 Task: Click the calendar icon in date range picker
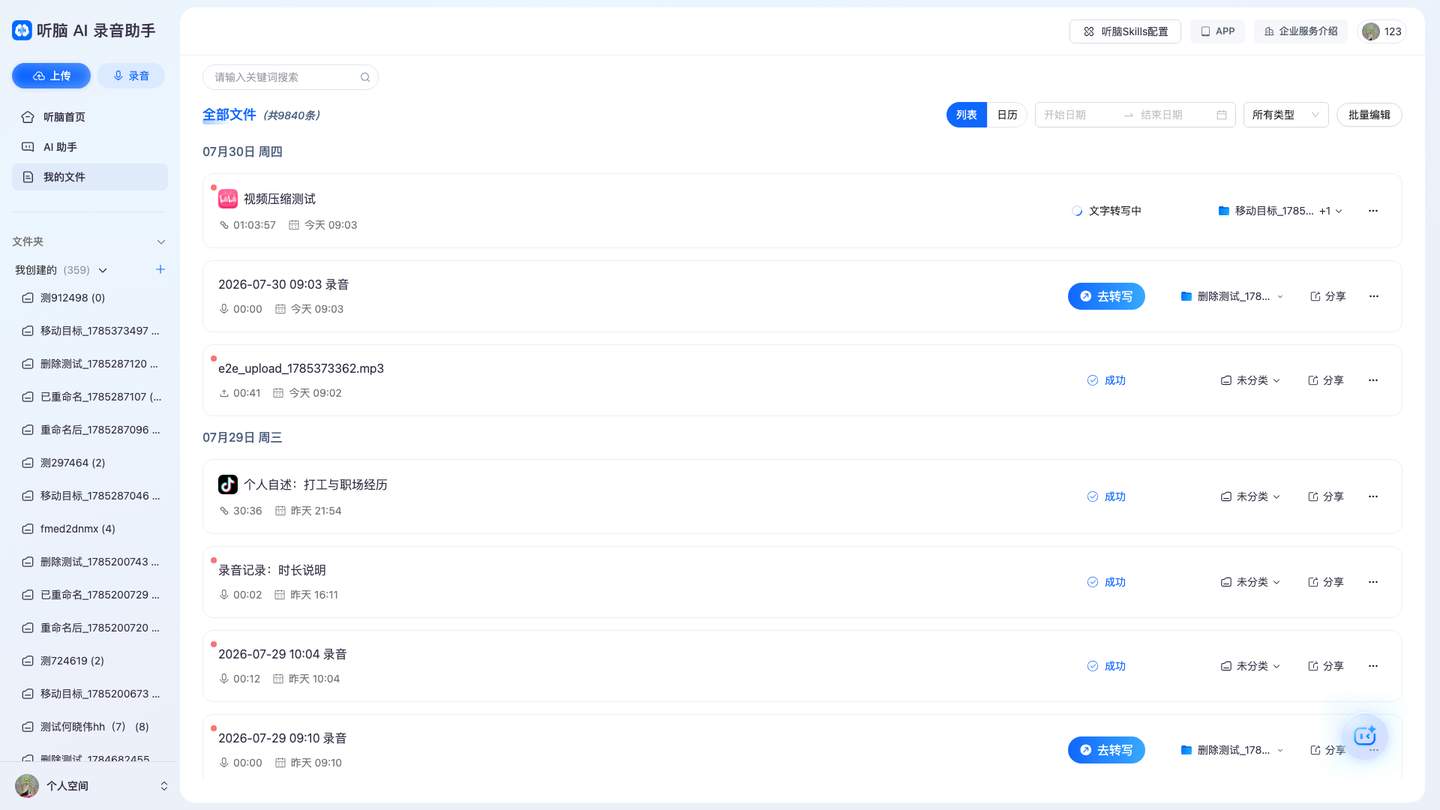click(1221, 115)
